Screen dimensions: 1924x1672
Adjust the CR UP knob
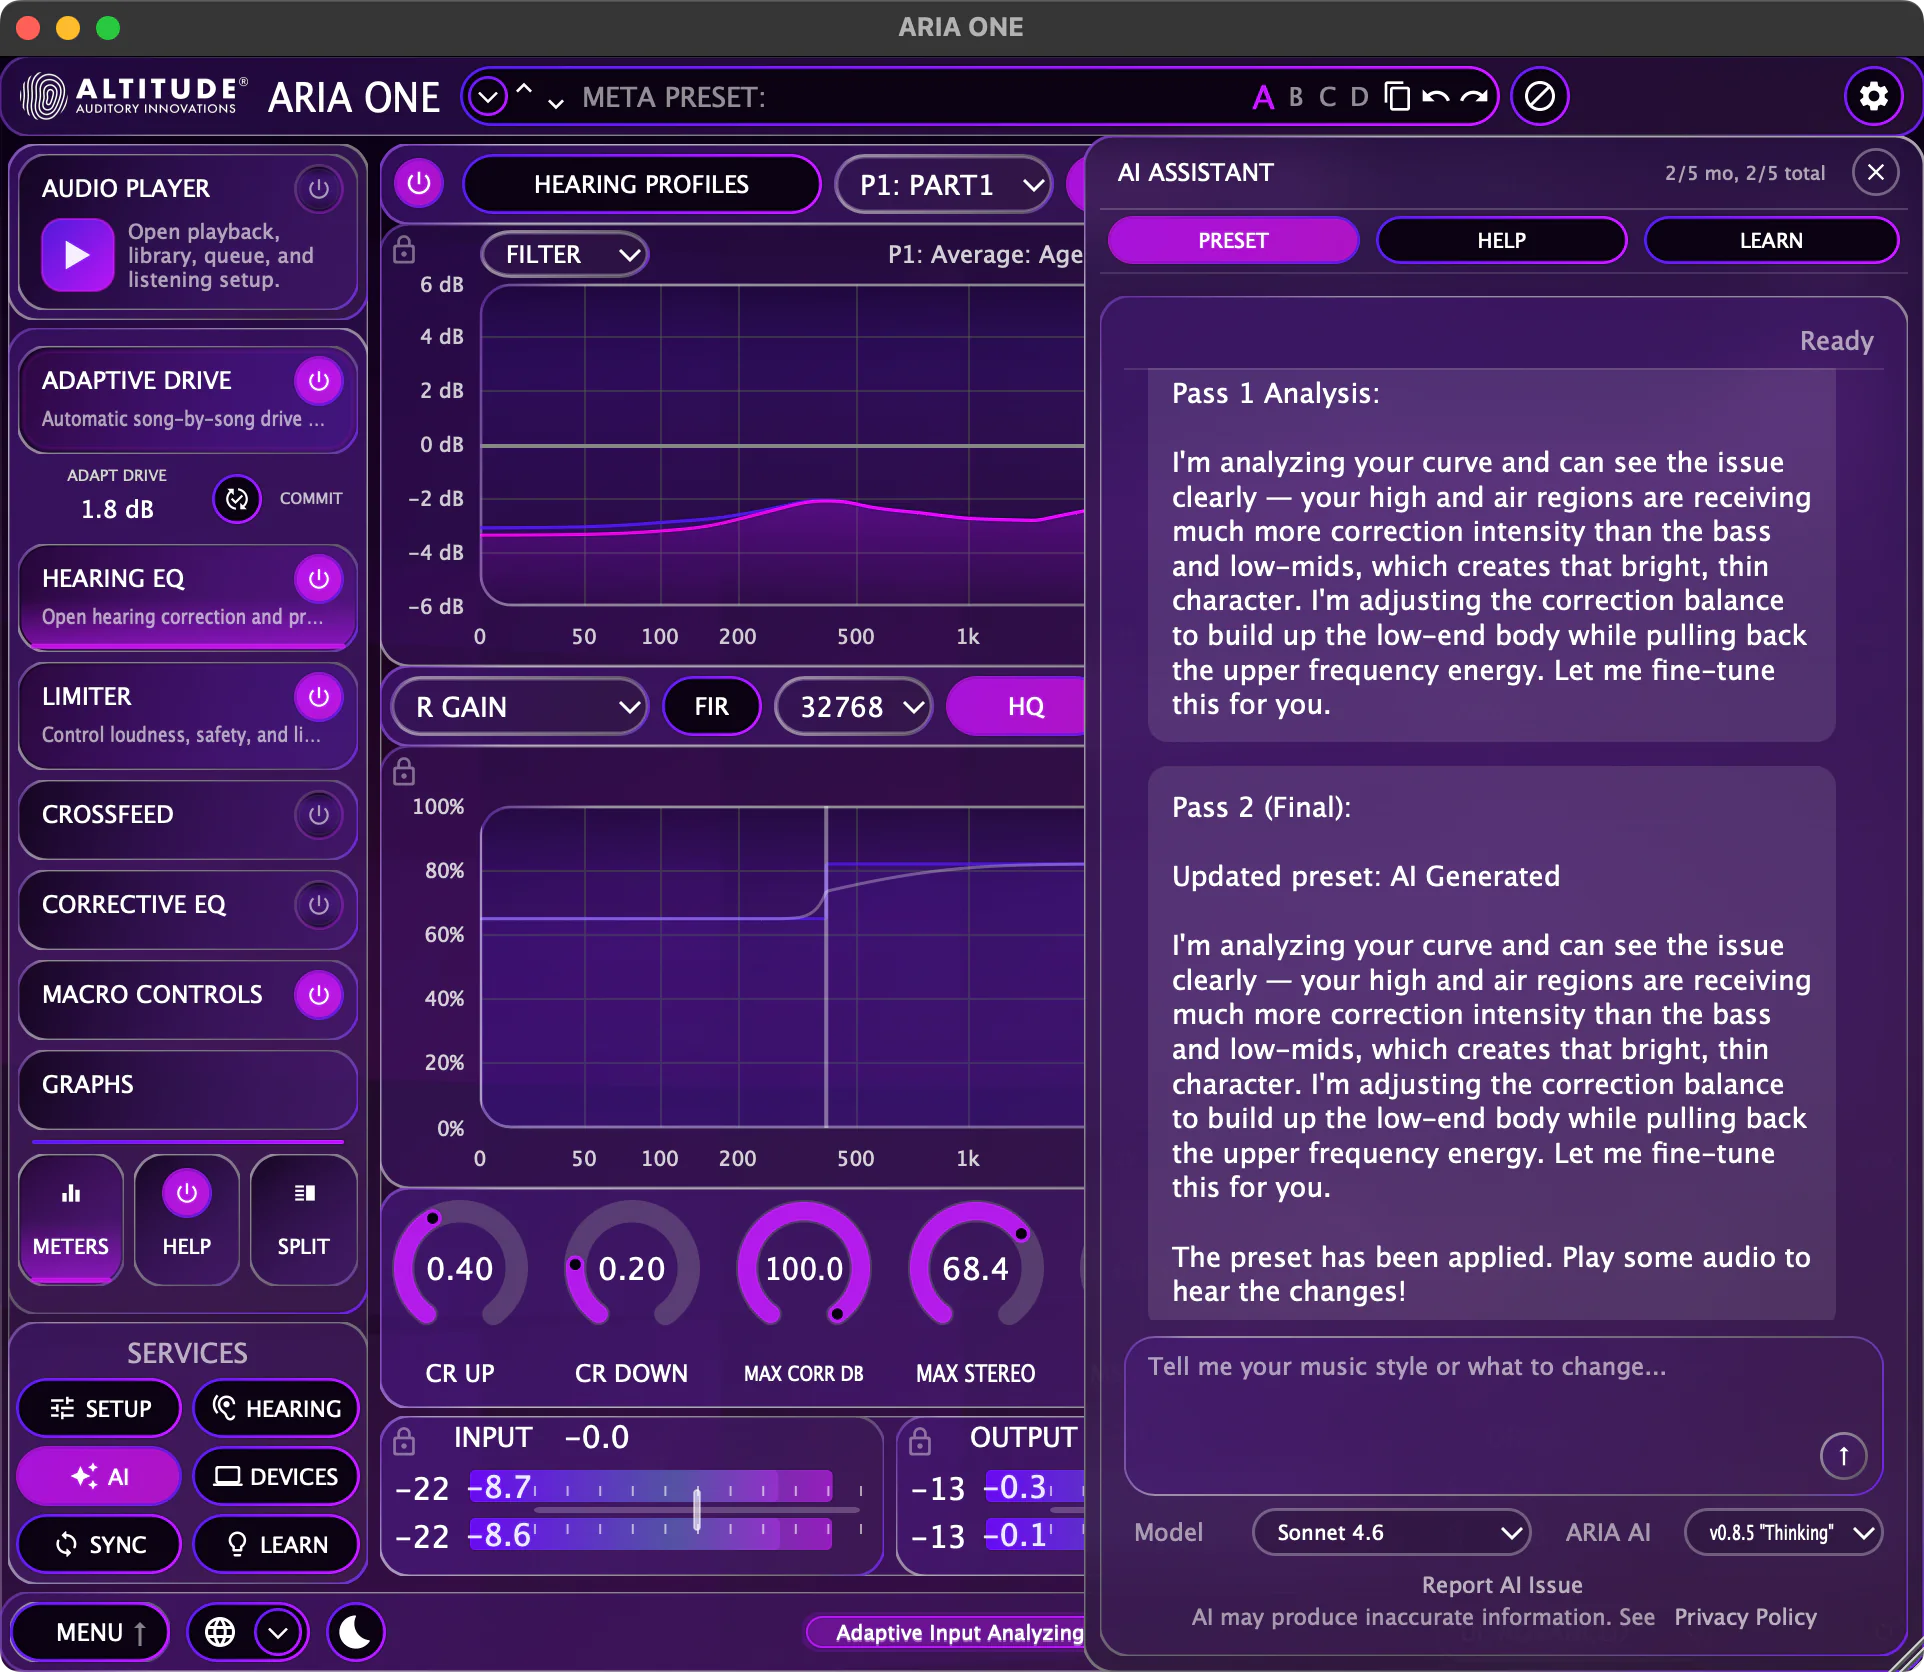click(460, 1267)
